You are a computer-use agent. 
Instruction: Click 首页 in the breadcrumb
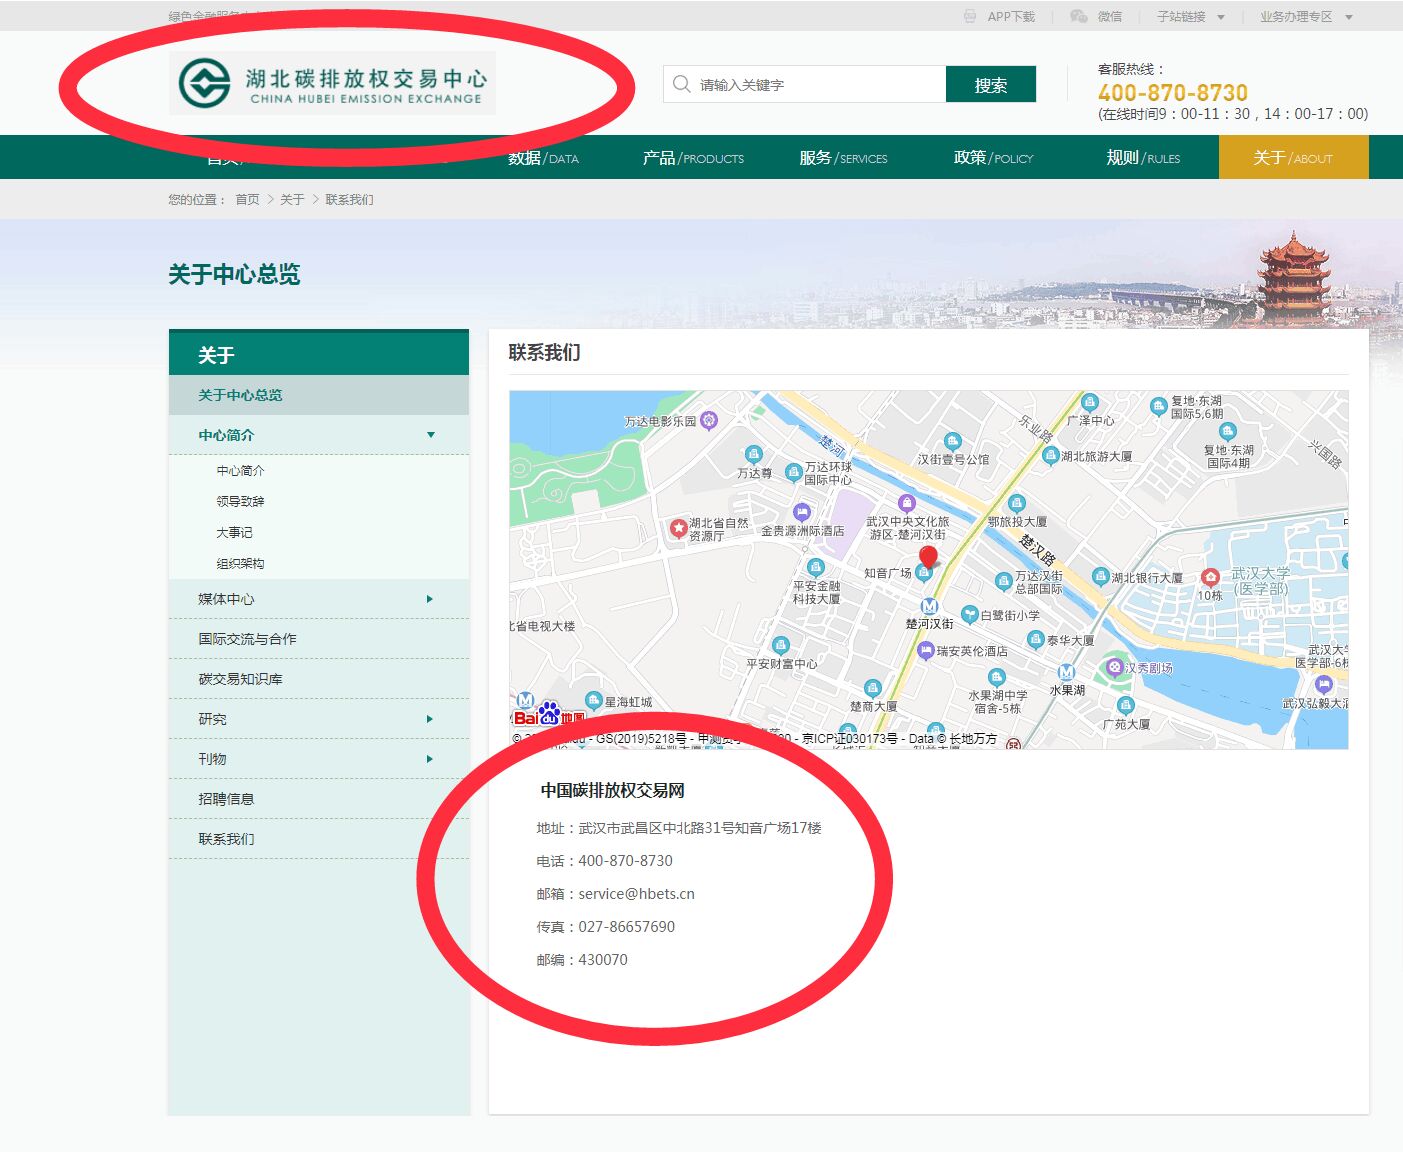click(x=247, y=199)
